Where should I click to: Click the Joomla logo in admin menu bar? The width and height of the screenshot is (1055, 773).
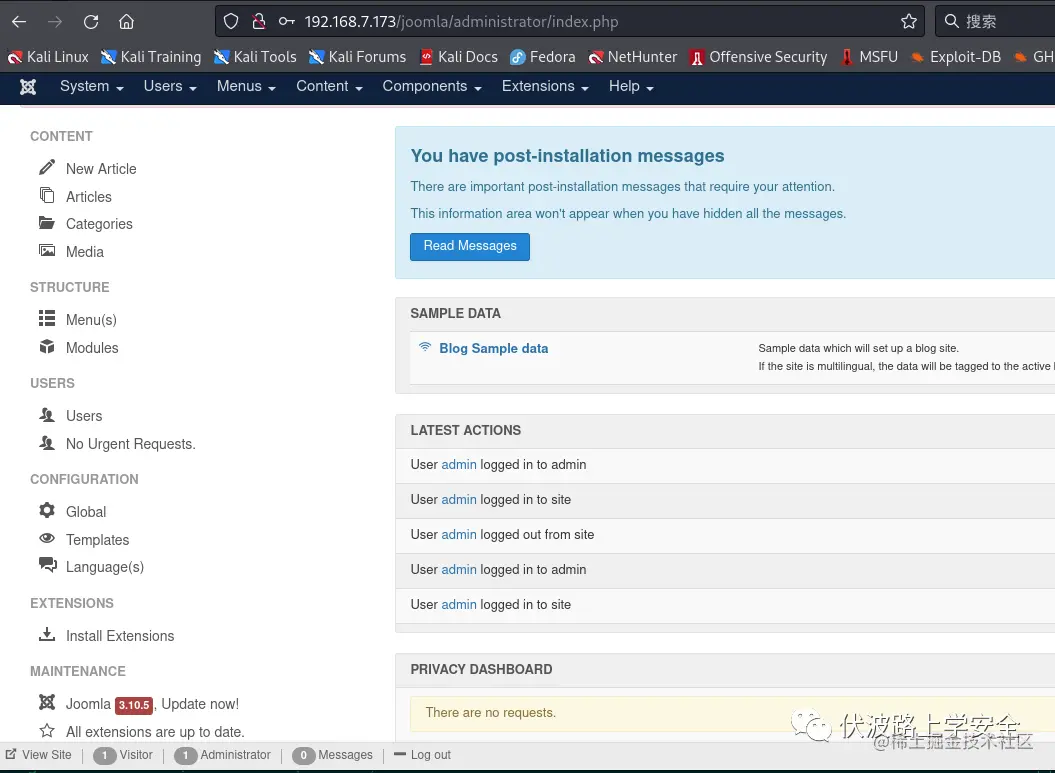click(28, 87)
